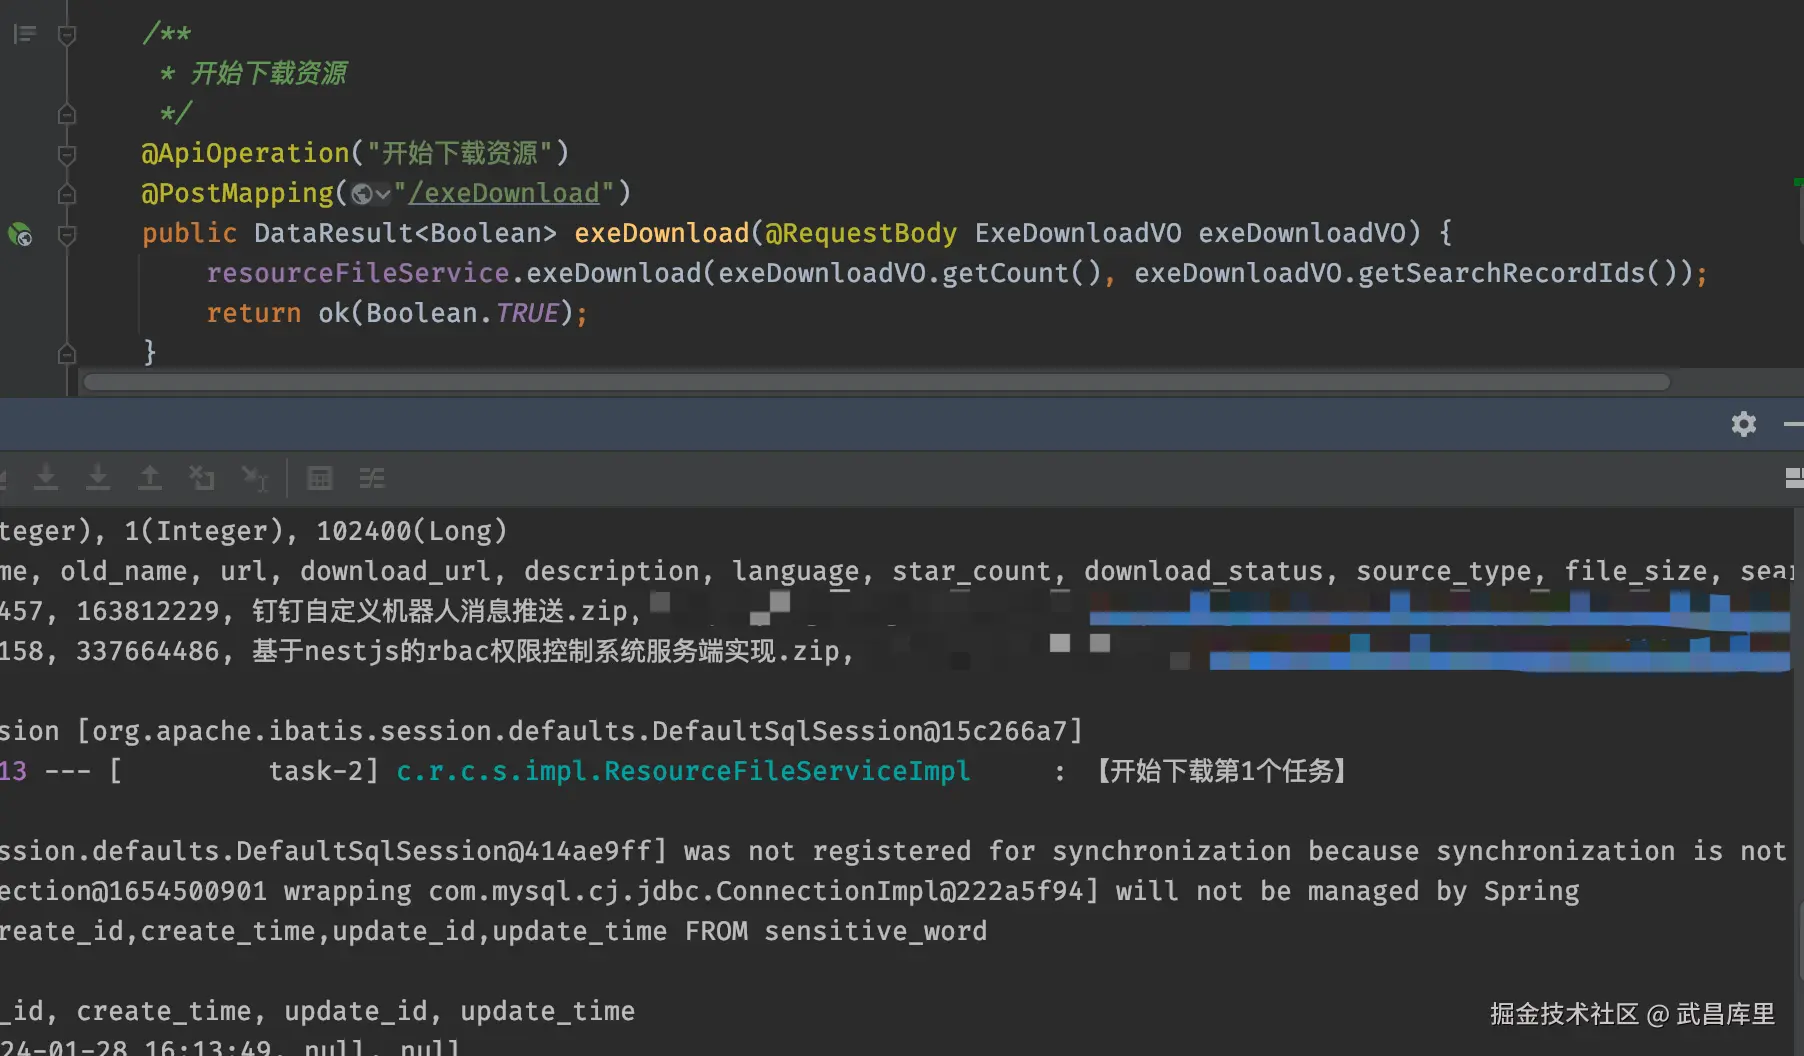Screen dimensions: 1804x1056
Task: Click the 【开始下载第1个任务】 log message
Action: point(1221,771)
